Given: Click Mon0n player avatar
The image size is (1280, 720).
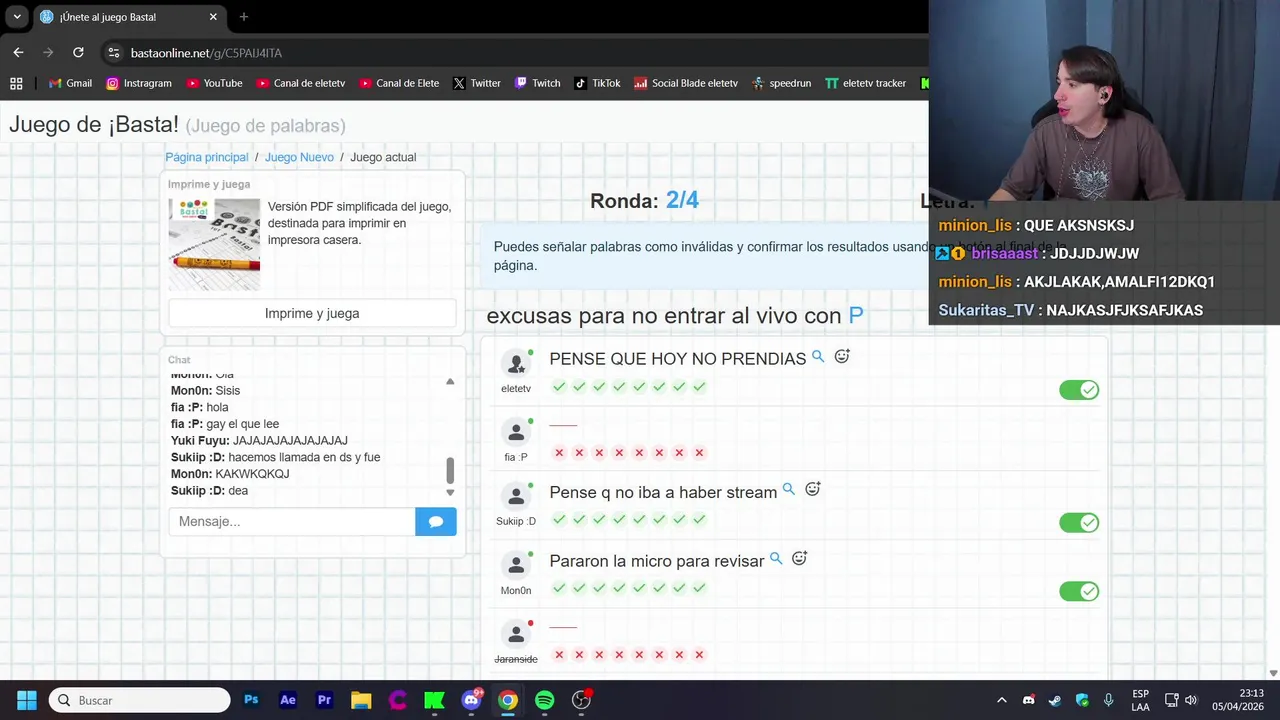Looking at the screenshot, I should pos(516,567).
